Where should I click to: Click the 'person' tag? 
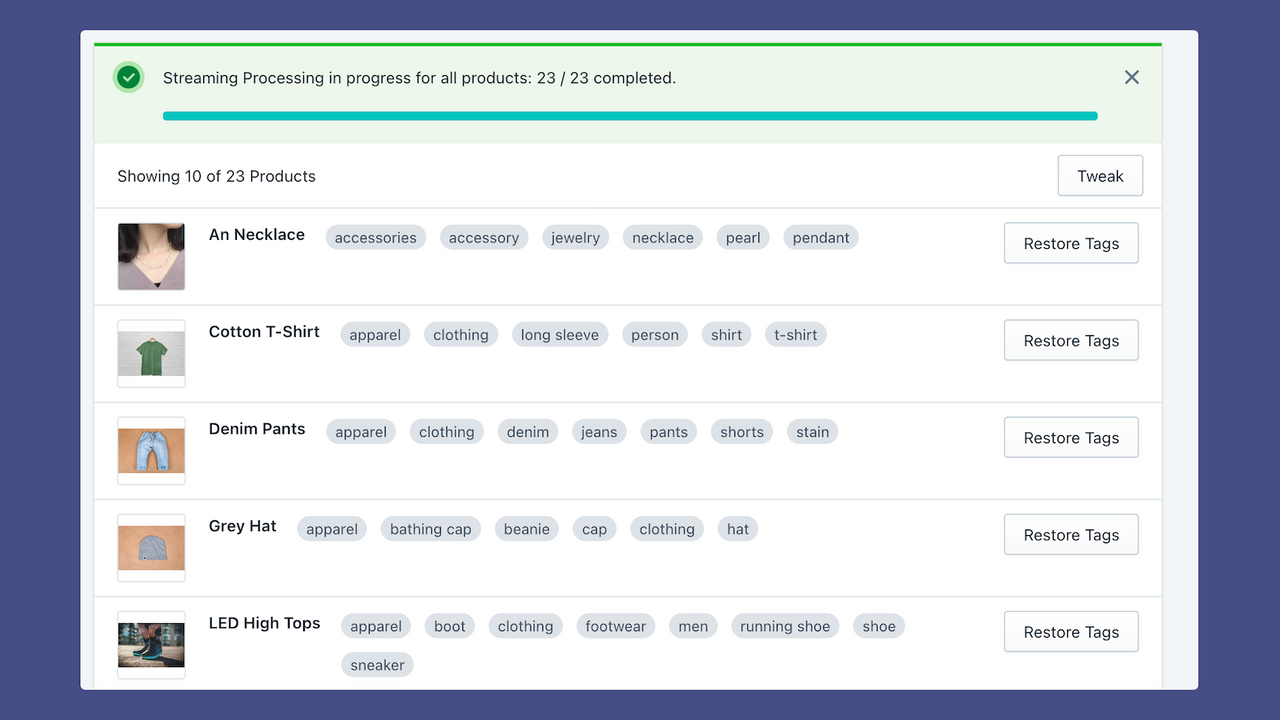click(x=655, y=334)
